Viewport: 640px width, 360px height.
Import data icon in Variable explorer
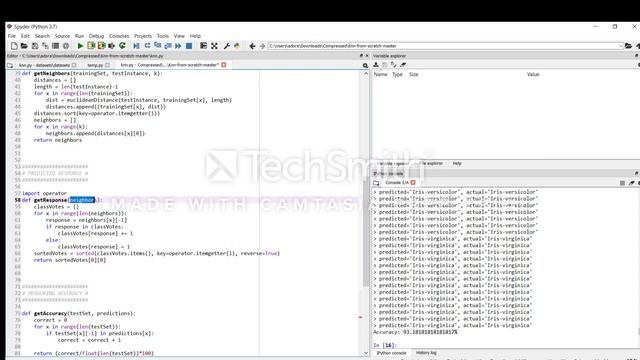[376, 65]
